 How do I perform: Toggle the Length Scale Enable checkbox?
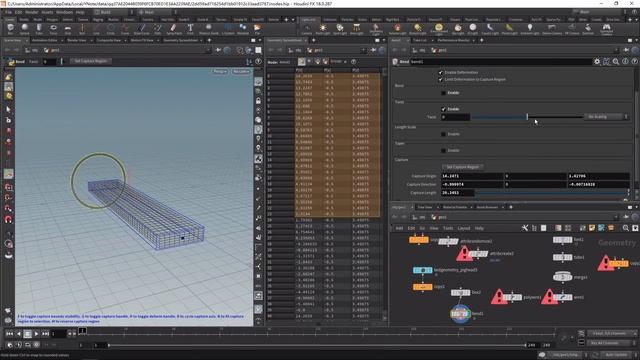click(444, 134)
